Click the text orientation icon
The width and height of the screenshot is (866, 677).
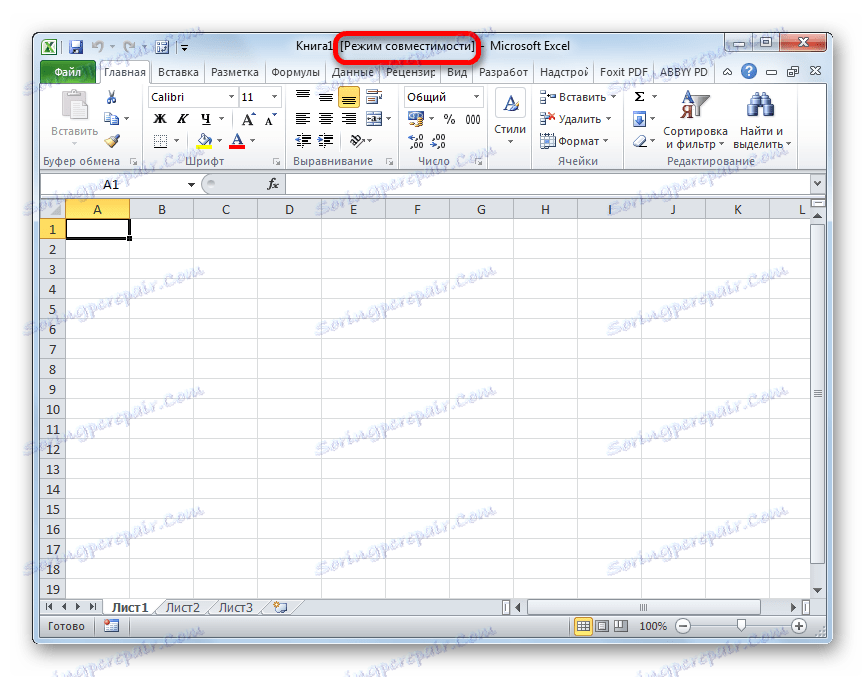coord(357,141)
